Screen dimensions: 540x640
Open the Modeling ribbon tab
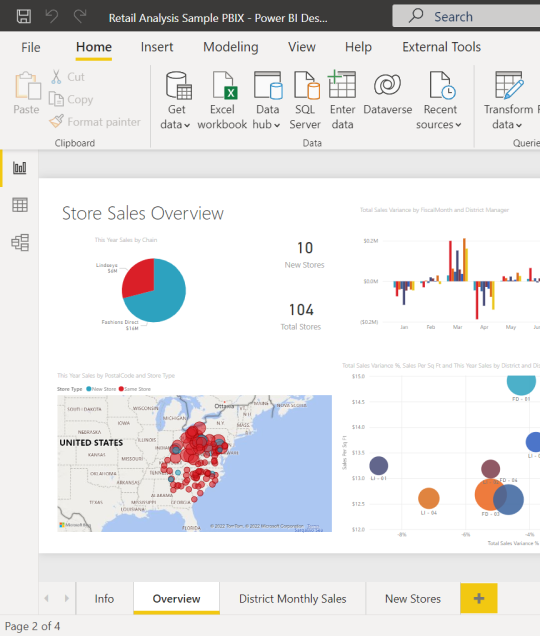pos(231,47)
